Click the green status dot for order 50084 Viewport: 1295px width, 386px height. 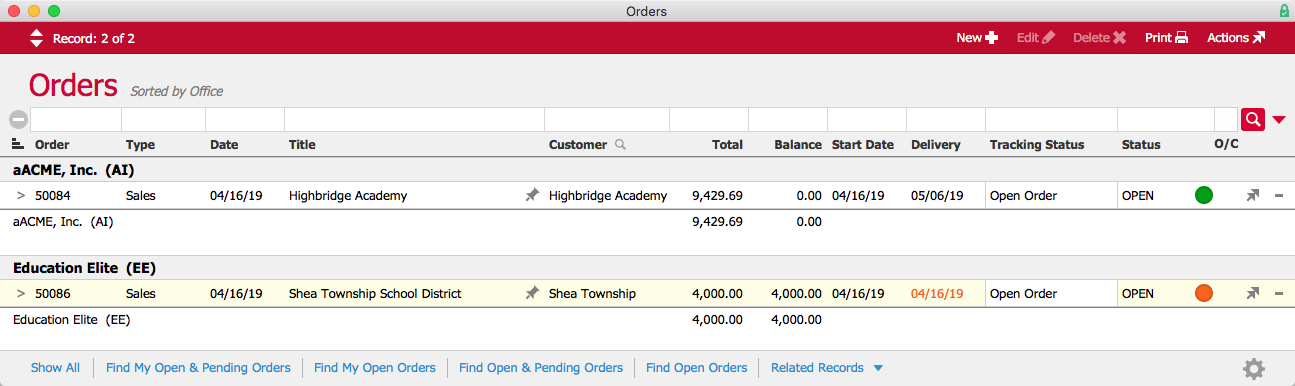pyautogui.click(x=1204, y=195)
